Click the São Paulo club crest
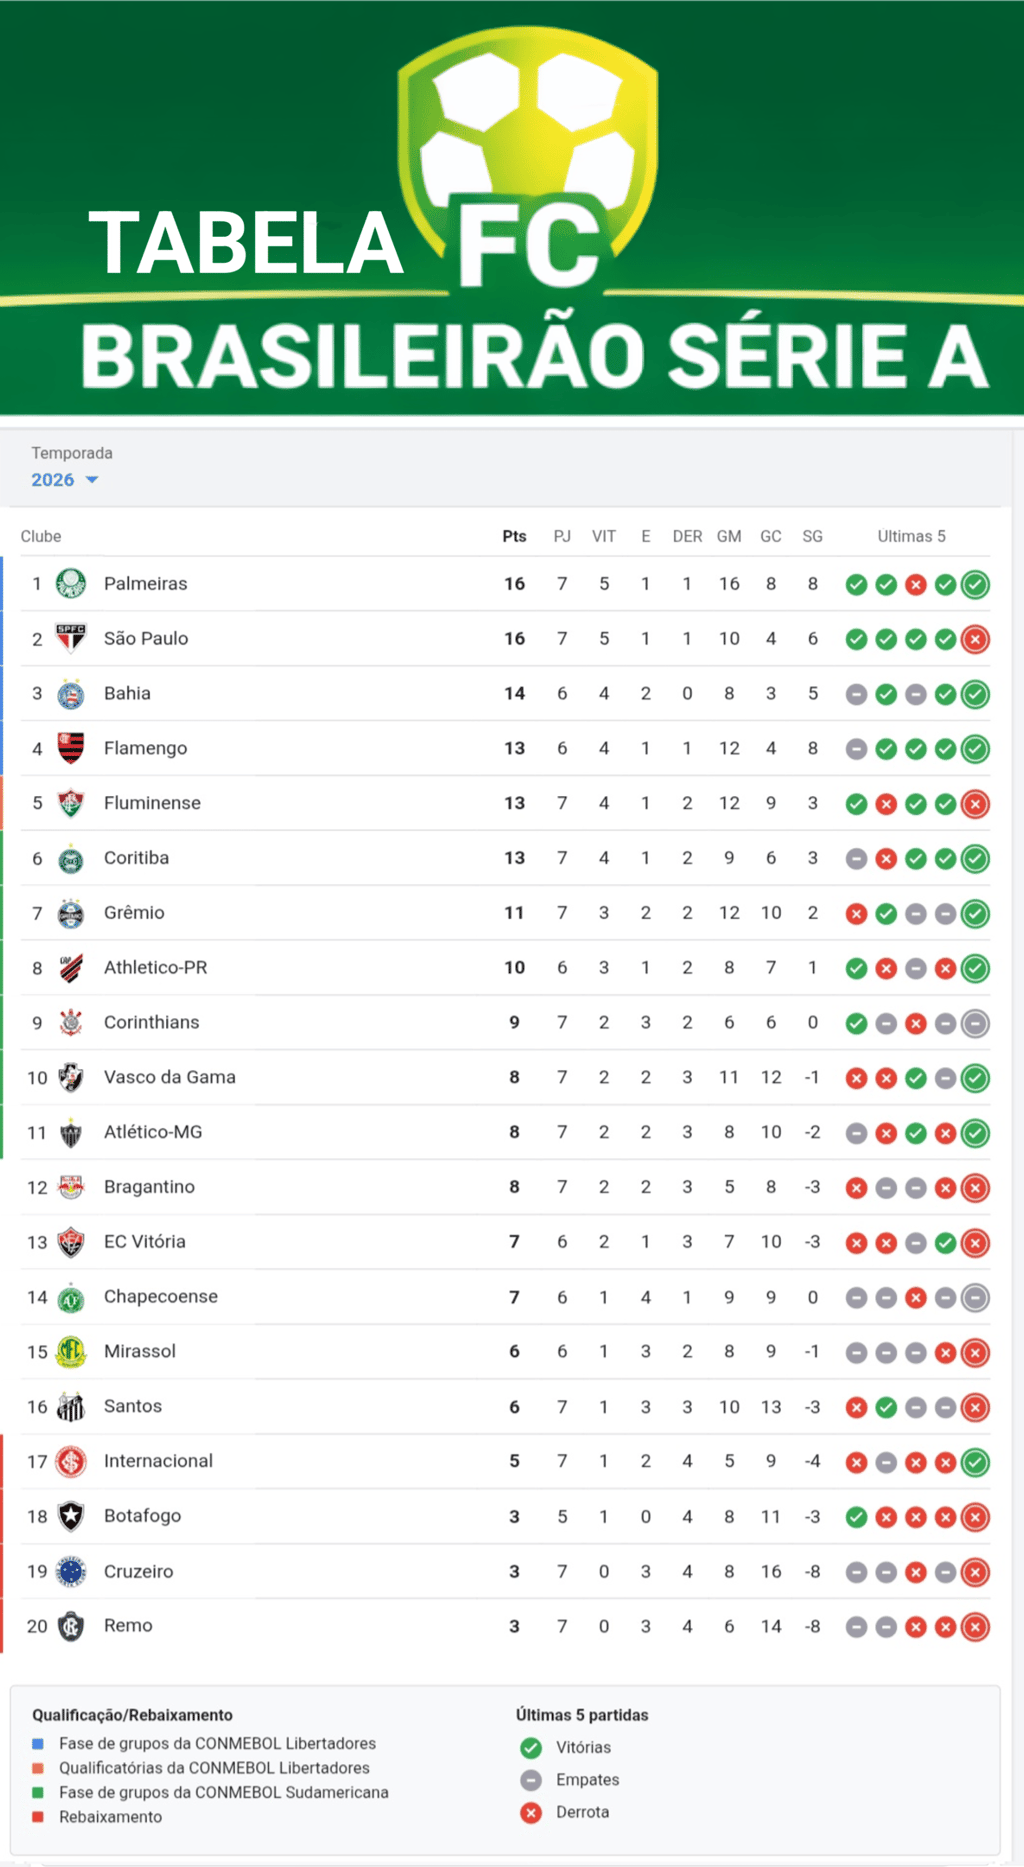 pyautogui.click(x=70, y=638)
